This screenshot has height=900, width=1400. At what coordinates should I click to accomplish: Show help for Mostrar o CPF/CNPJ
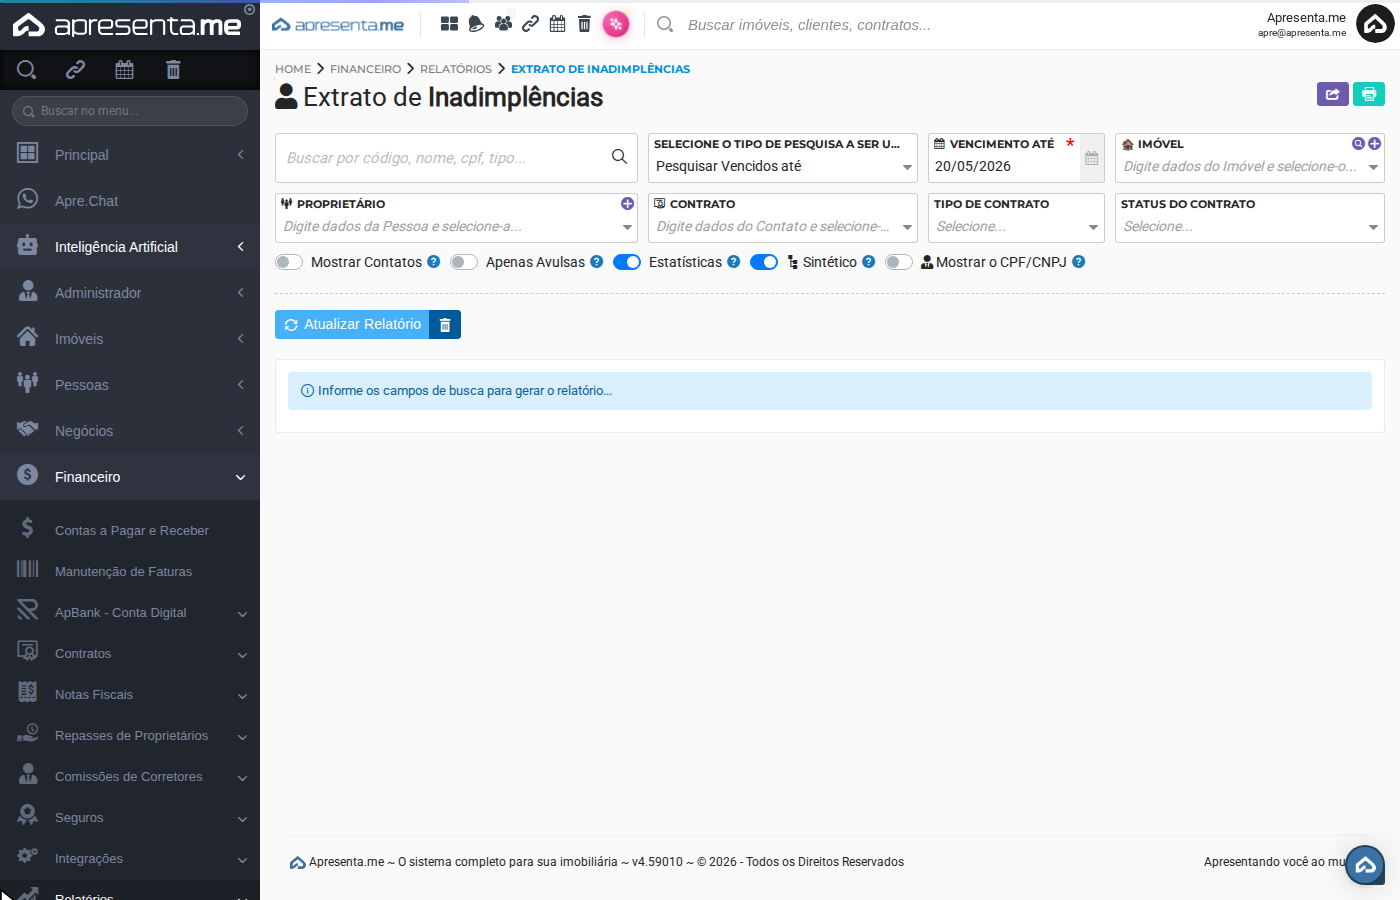tap(1078, 262)
